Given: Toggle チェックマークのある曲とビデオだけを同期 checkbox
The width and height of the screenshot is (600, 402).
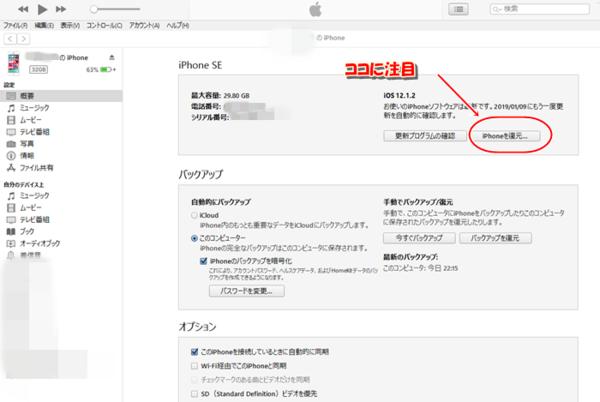Looking at the screenshot, I should pos(194,380).
